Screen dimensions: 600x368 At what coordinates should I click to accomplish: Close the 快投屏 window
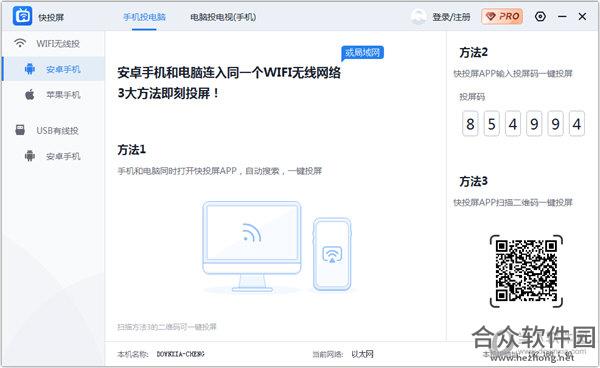coord(582,16)
